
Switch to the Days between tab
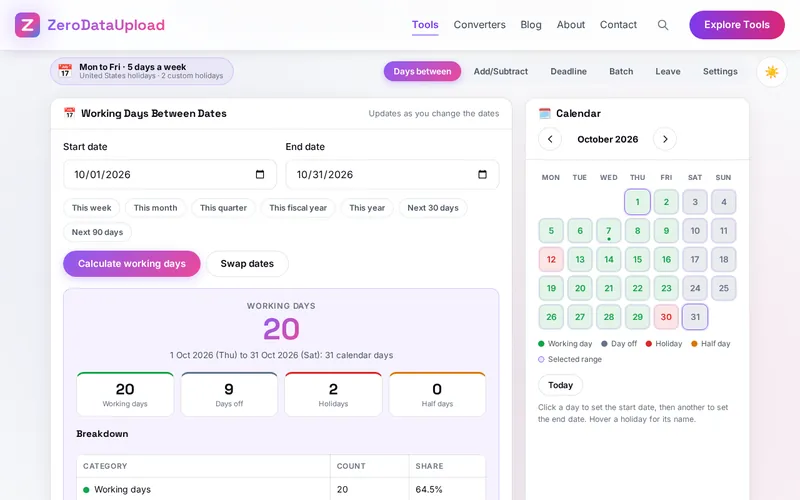(422, 71)
